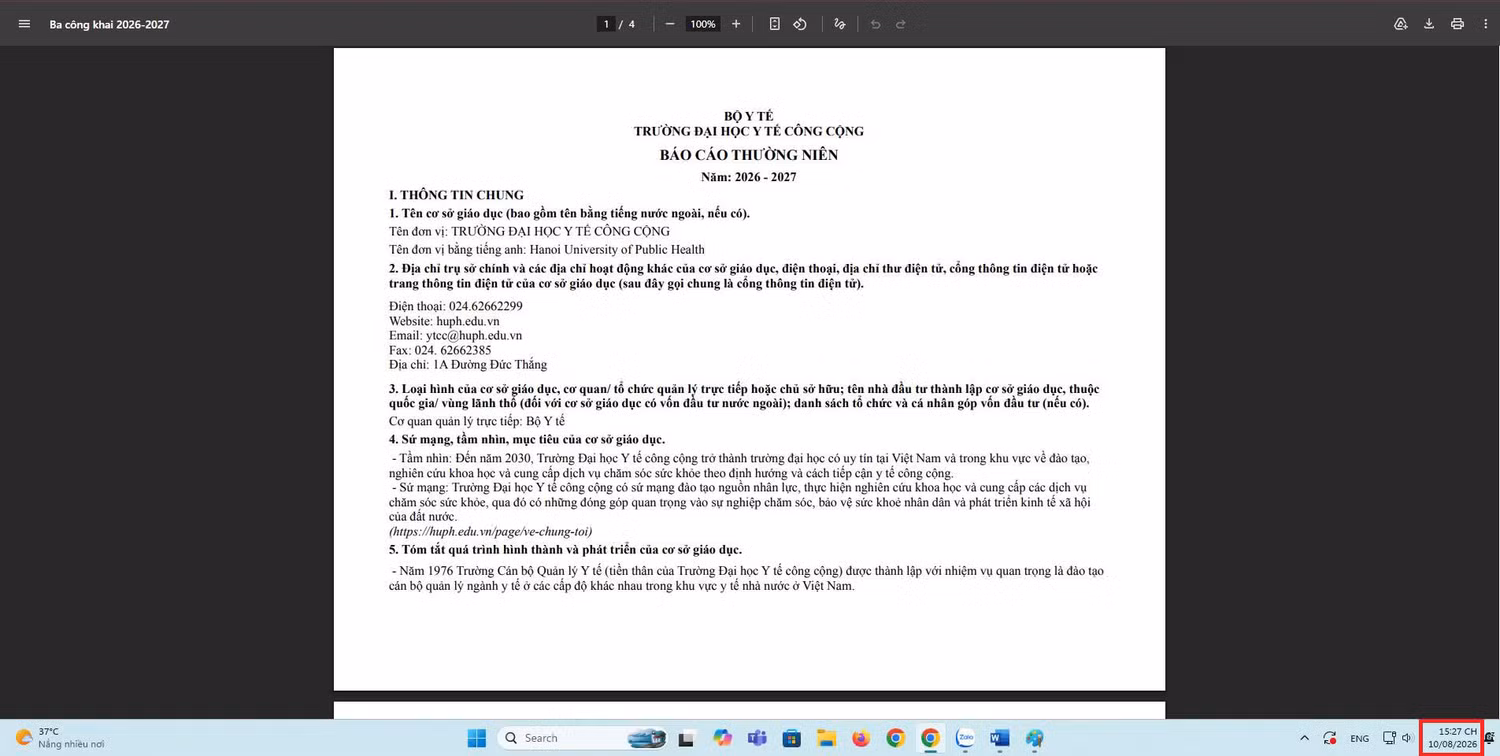Click the text Website: huph.edu.vn

444,321
